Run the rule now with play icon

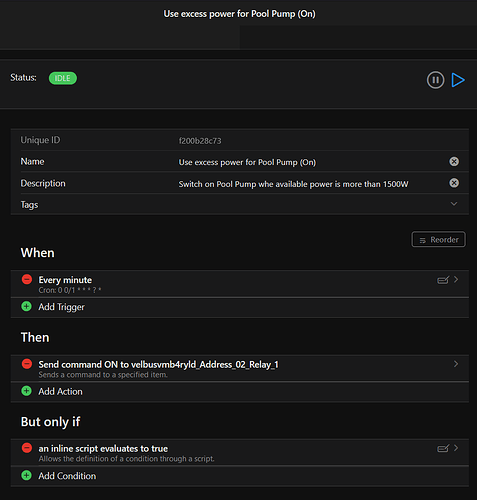pyautogui.click(x=458, y=80)
